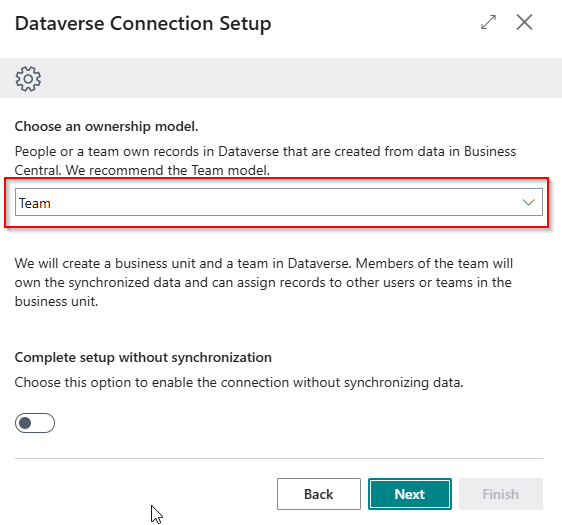The width and height of the screenshot is (562, 525).
Task: Click Next to continue setup
Action: coord(410,494)
